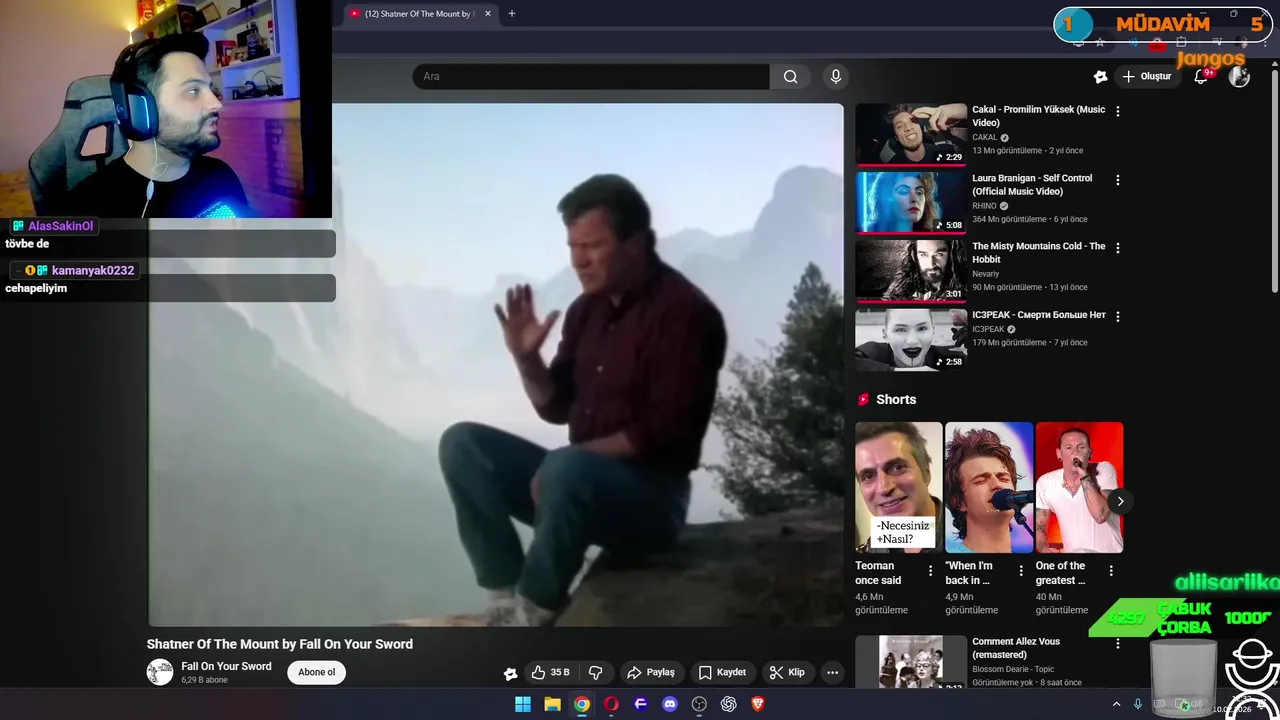Screen dimensions: 1280x720
Task: Launch Brave browser from taskbar
Action: tap(758, 704)
